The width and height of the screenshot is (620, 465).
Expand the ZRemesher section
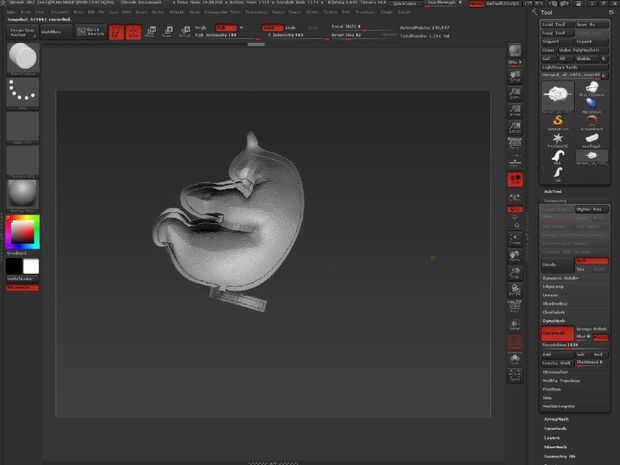pyautogui.click(x=556, y=370)
